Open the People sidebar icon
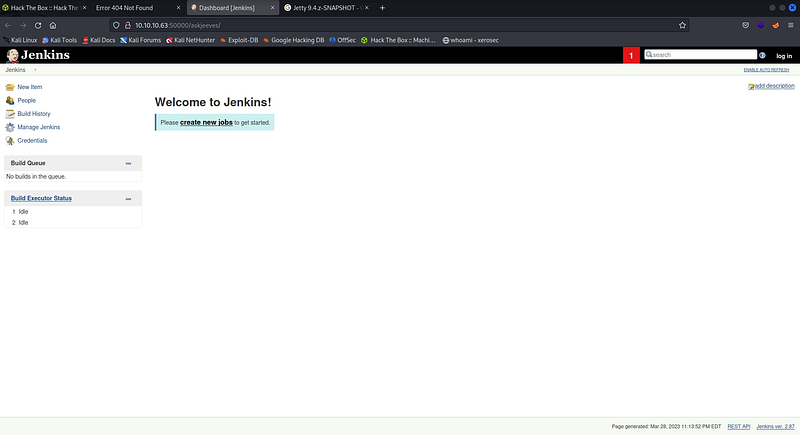The width and height of the screenshot is (800, 435). click(10, 100)
